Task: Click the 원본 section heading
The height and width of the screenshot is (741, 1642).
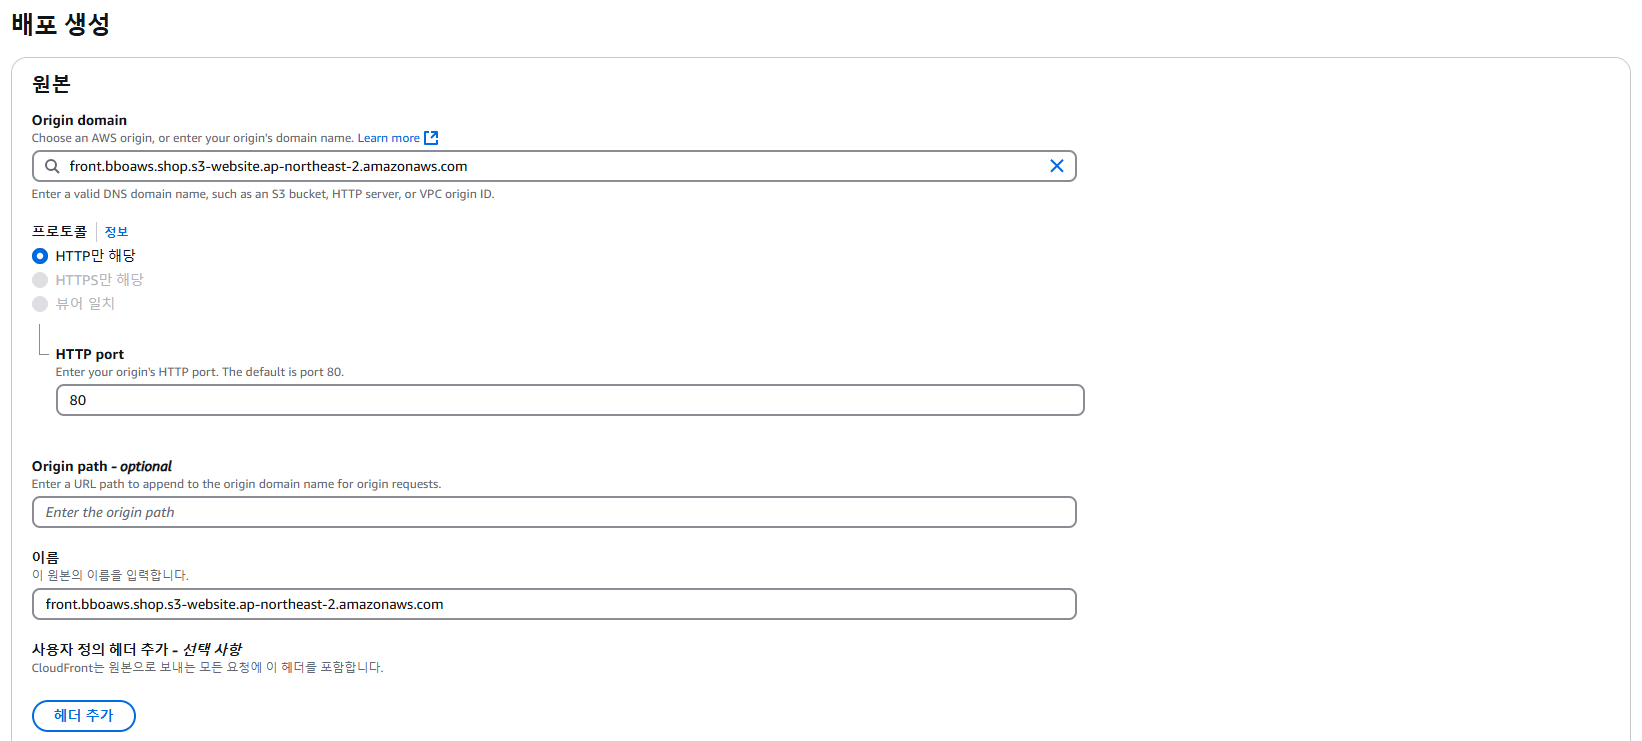Action: [51, 84]
